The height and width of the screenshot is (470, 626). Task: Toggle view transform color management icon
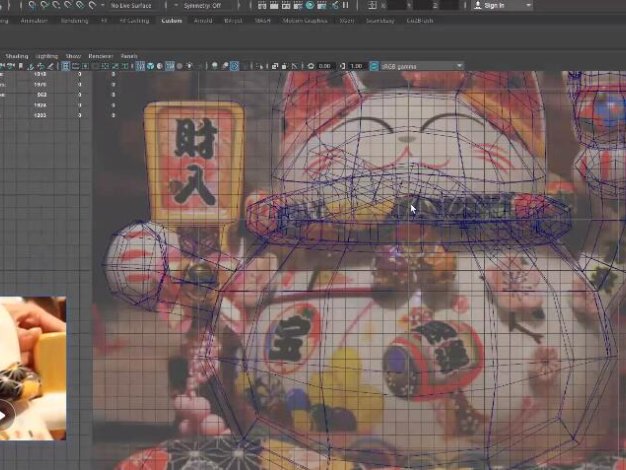point(374,66)
